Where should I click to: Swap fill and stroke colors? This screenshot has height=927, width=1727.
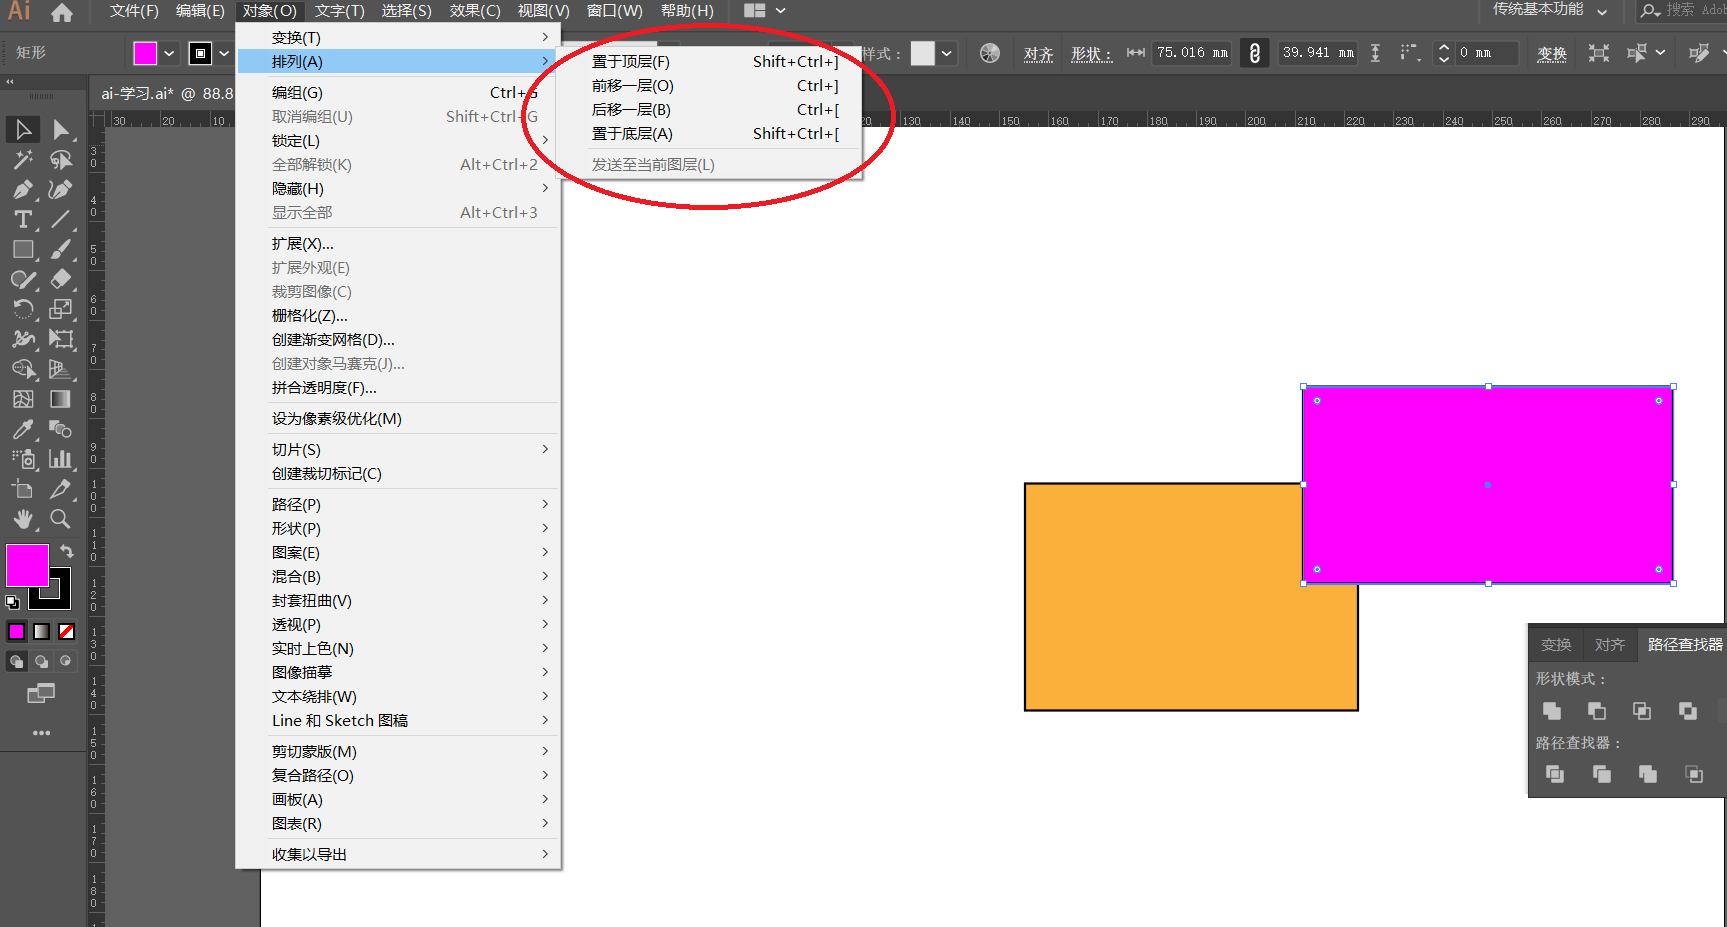click(66, 551)
